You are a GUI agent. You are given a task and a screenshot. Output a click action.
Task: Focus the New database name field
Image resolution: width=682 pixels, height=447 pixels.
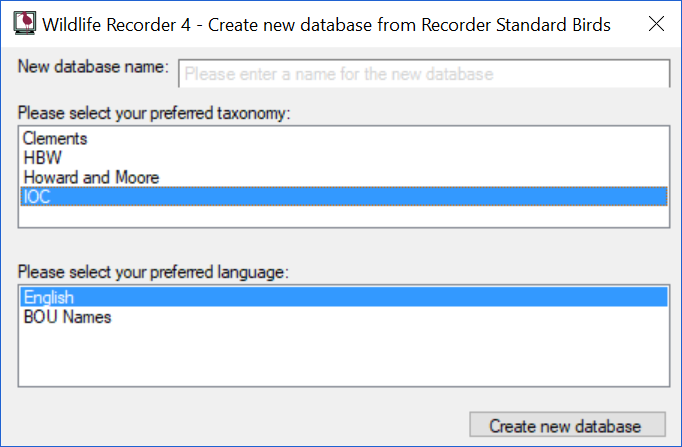[x=424, y=74]
